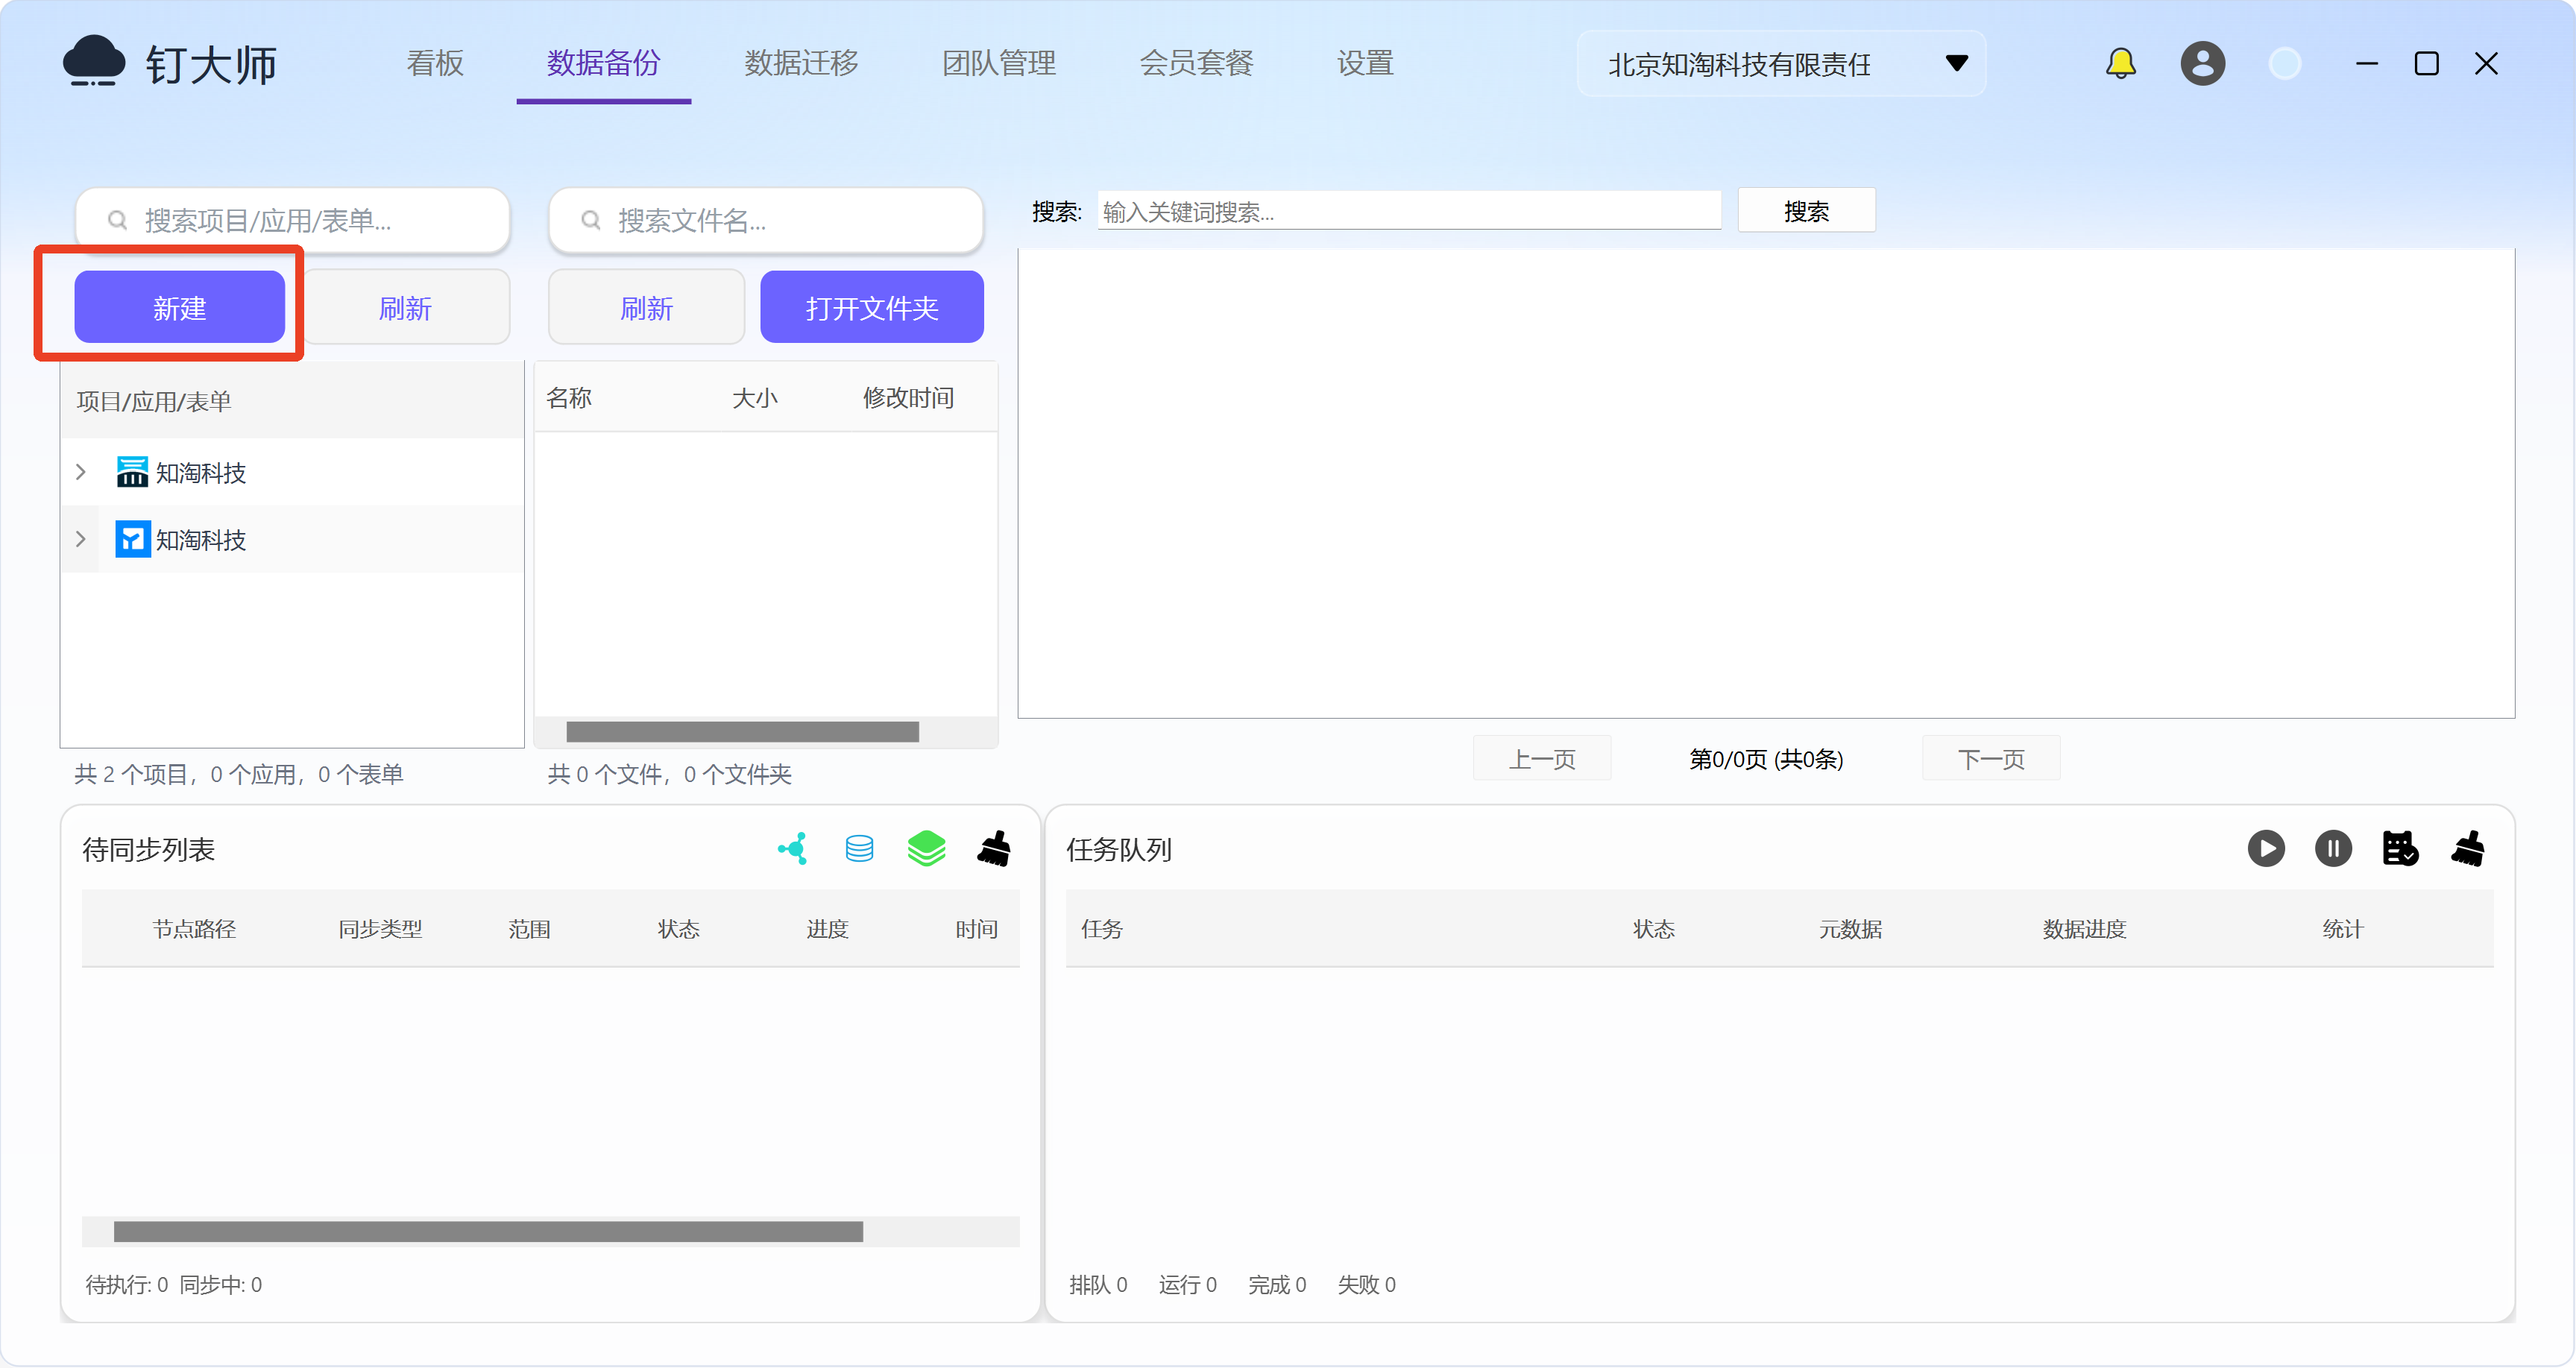
Task: Click the 任务 column header
Action: pyautogui.click(x=1101, y=928)
